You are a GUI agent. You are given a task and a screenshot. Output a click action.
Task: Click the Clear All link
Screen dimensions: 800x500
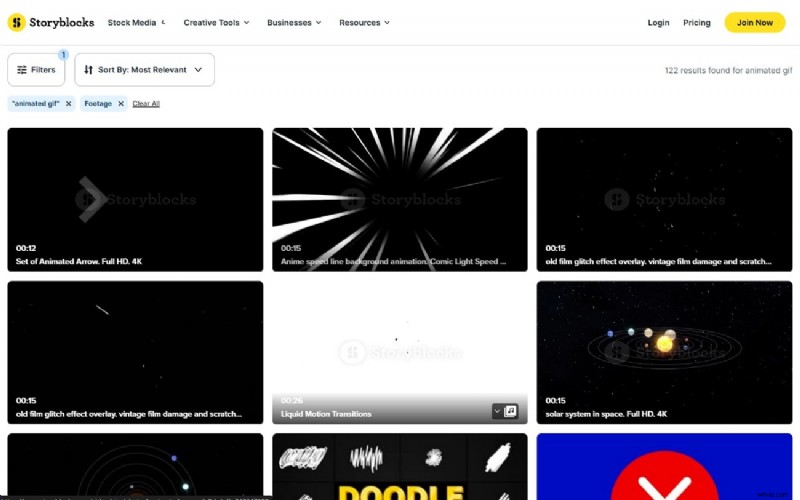tap(146, 104)
